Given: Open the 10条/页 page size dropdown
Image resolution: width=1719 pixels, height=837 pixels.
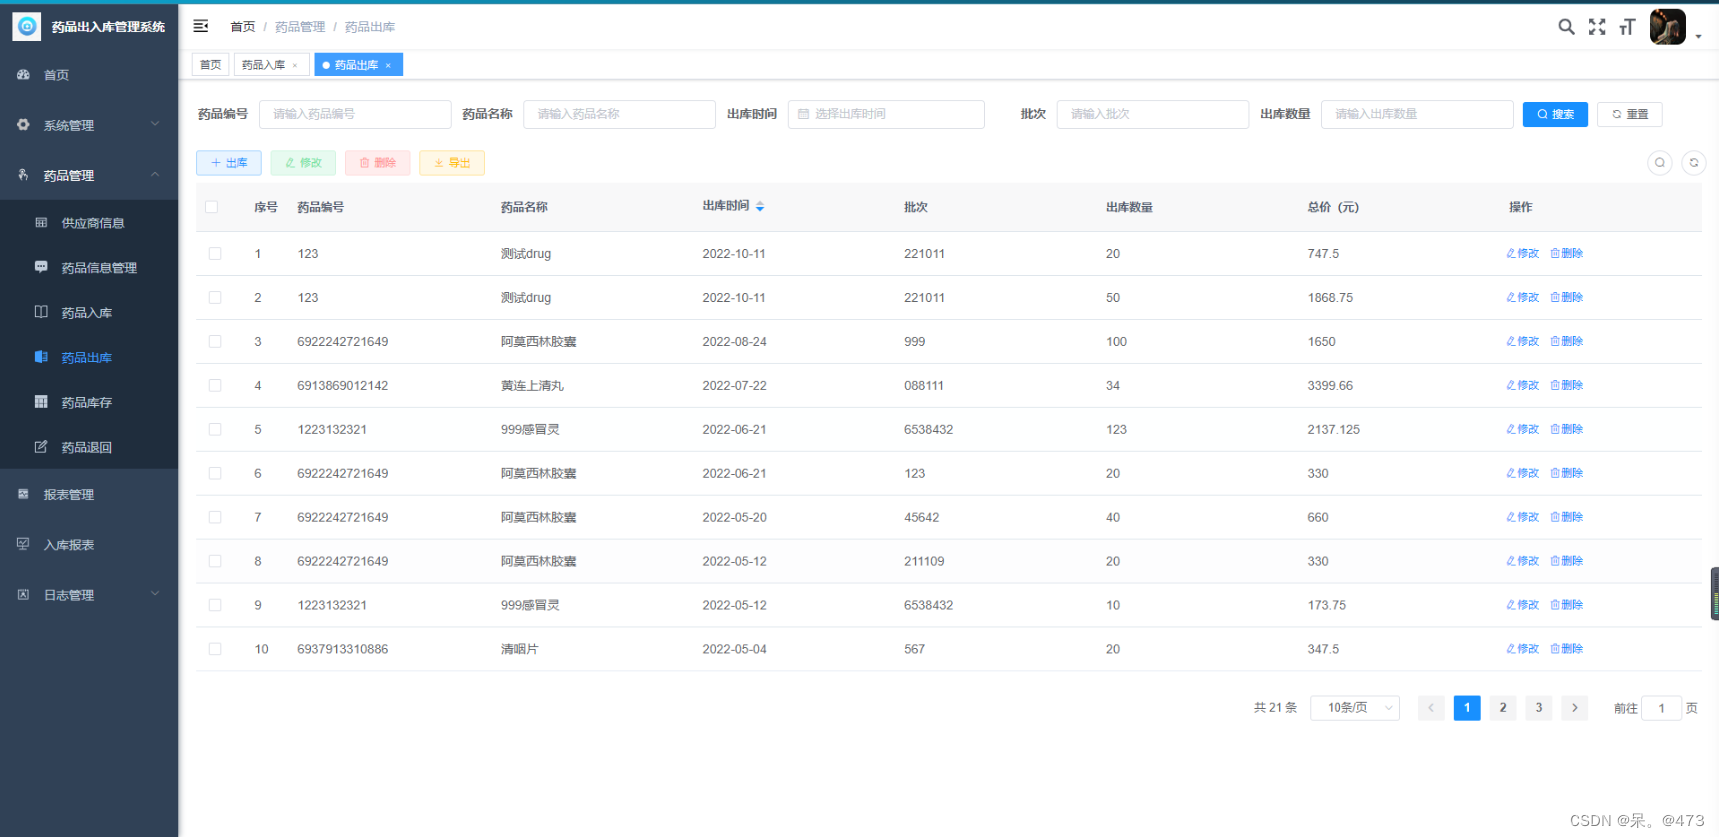Looking at the screenshot, I should pos(1355,708).
